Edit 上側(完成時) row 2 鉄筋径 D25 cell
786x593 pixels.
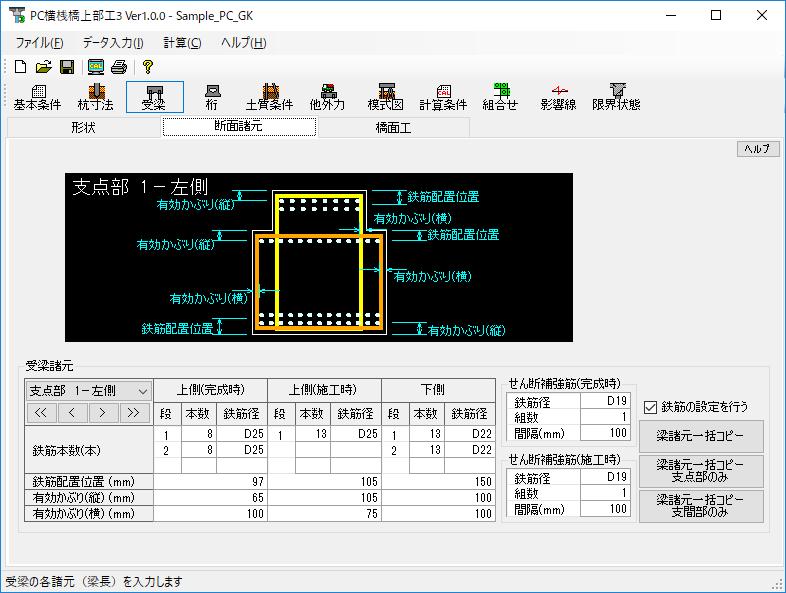[x=242, y=450]
